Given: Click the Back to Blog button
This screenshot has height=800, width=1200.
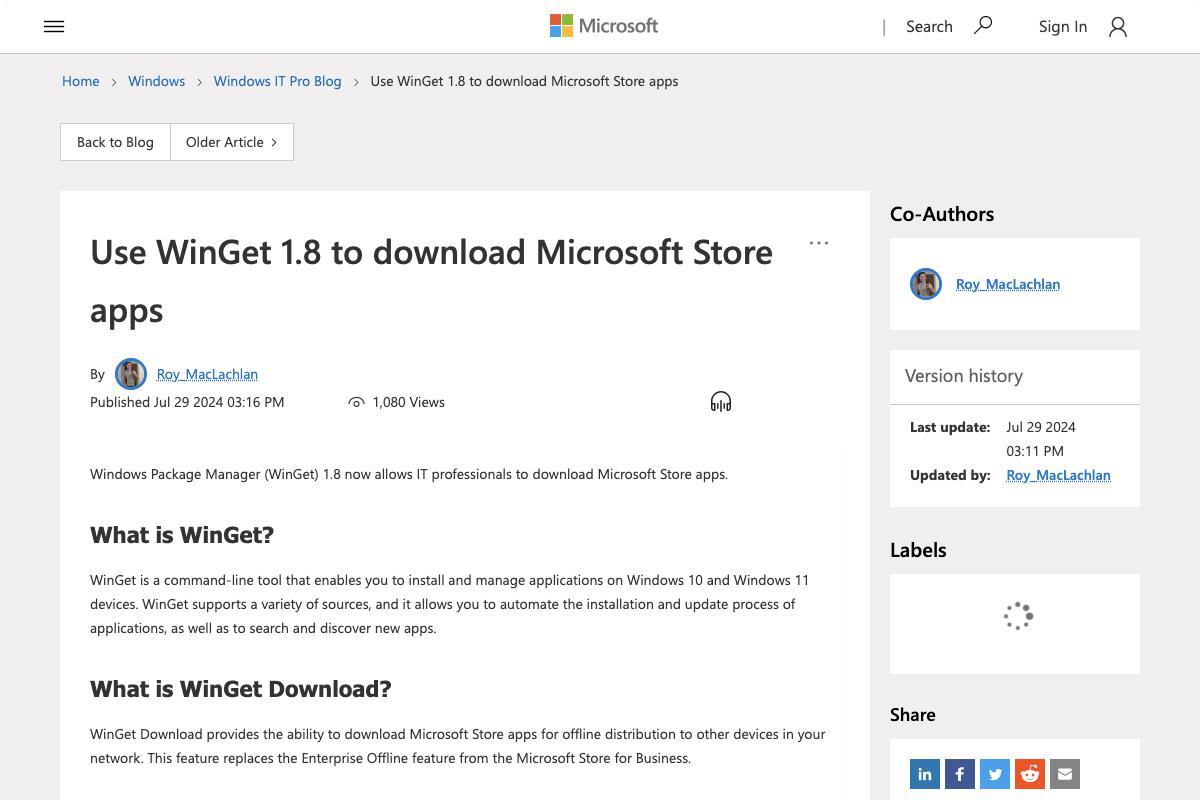Looking at the screenshot, I should tap(115, 142).
